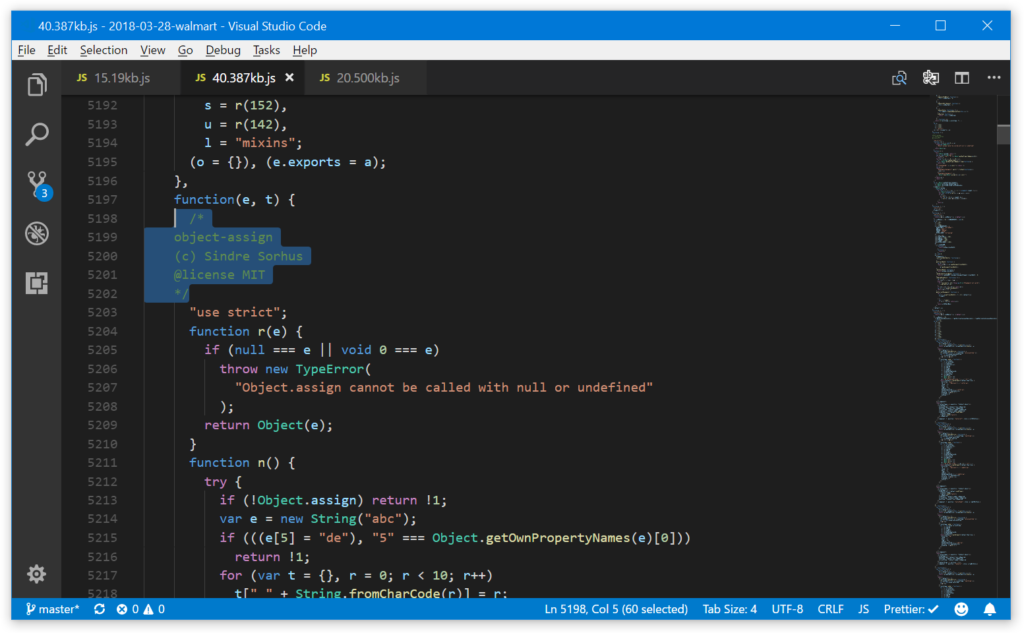Select the Debug icon in the activity bar
The width and height of the screenshot is (1024, 633).
pyautogui.click(x=36, y=233)
